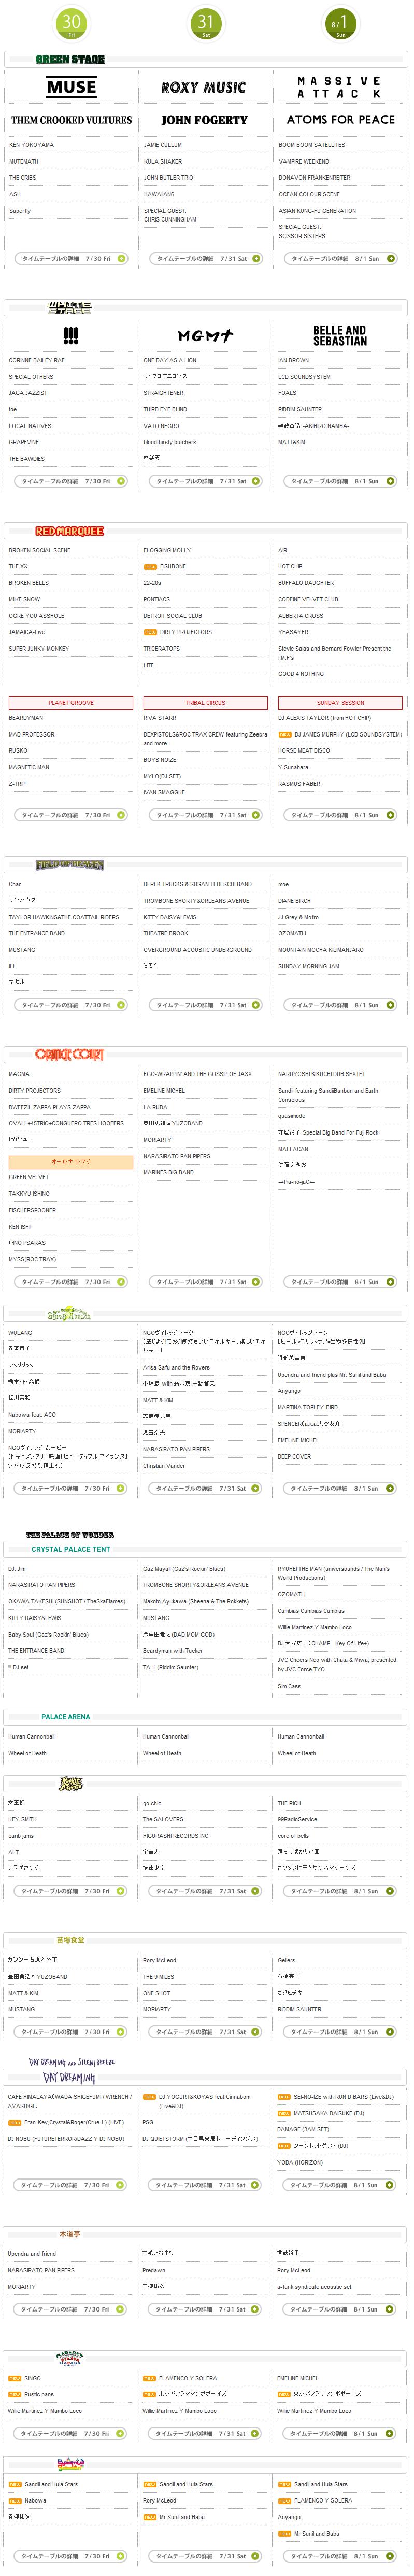Click OCEAN COLOUR SCENE artist name
Image resolution: width=414 pixels, height=2576 pixels.
tap(309, 194)
